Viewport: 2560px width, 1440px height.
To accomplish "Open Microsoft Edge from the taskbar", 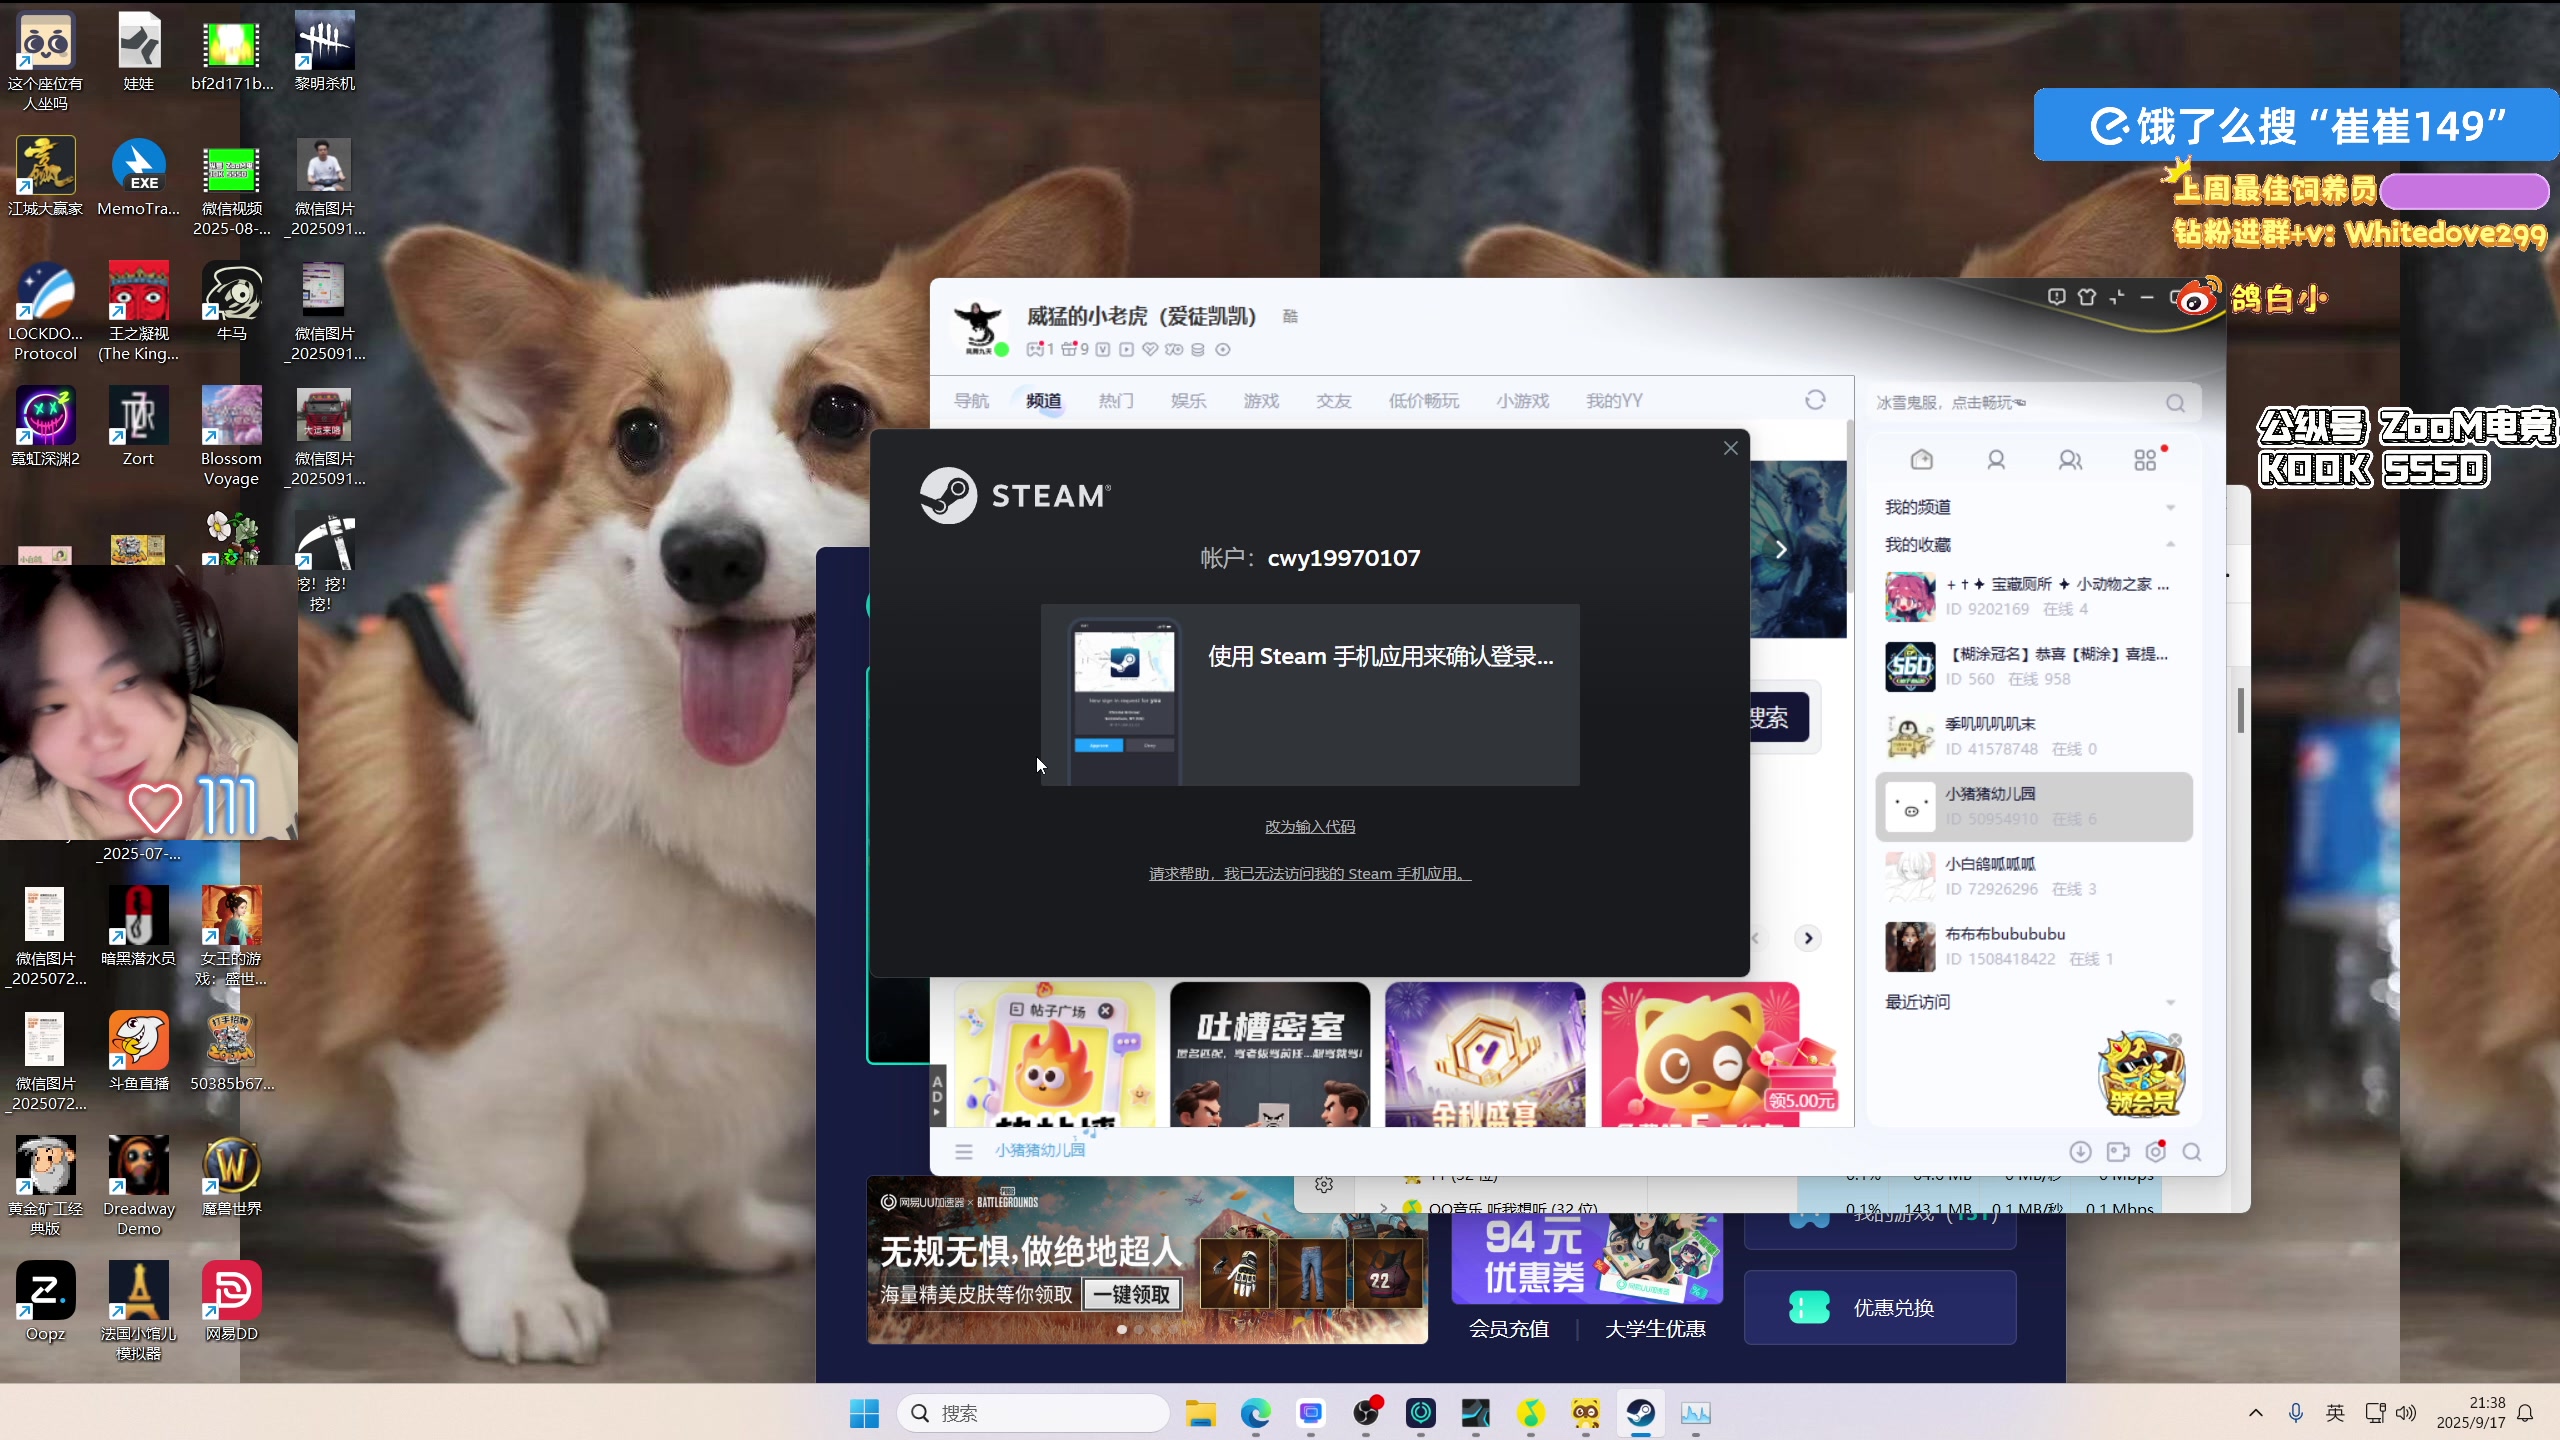I will [1255, 1413].
